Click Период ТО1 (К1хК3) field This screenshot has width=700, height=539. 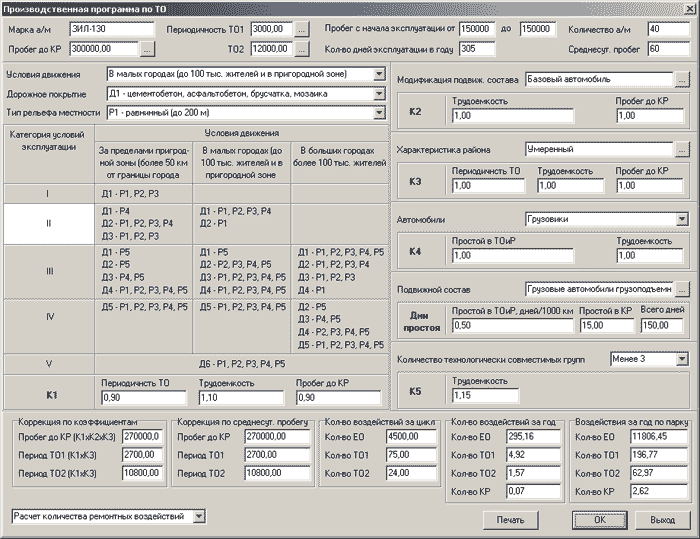[142, 455]
